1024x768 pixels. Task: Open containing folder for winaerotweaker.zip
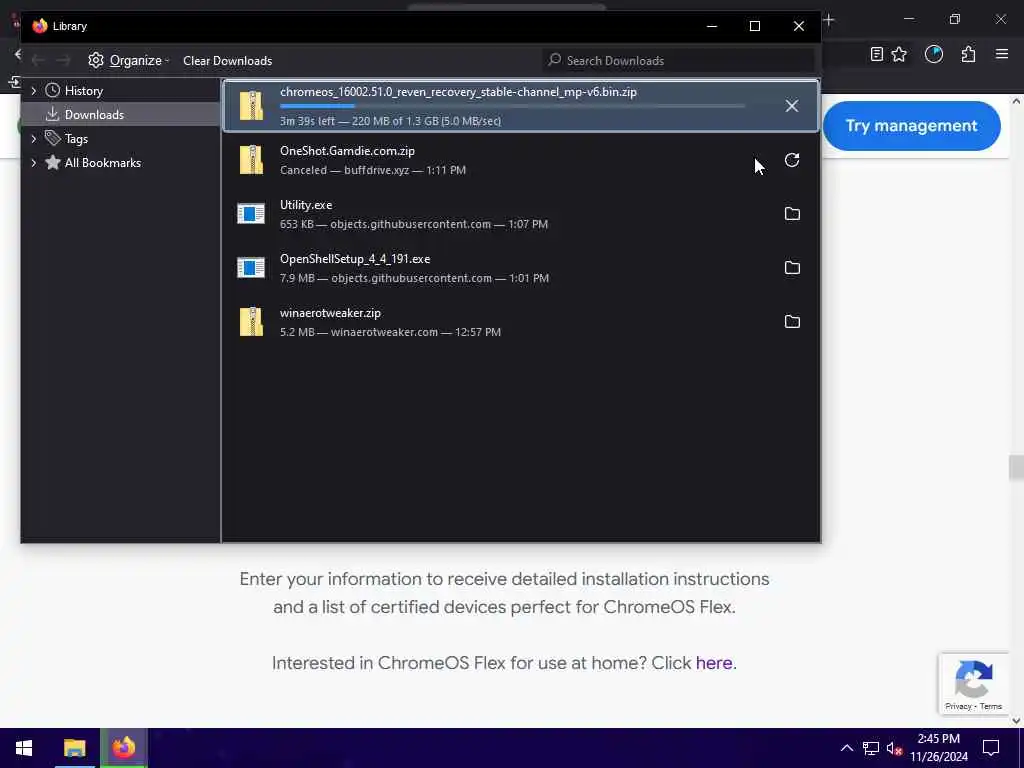(792, 322)
